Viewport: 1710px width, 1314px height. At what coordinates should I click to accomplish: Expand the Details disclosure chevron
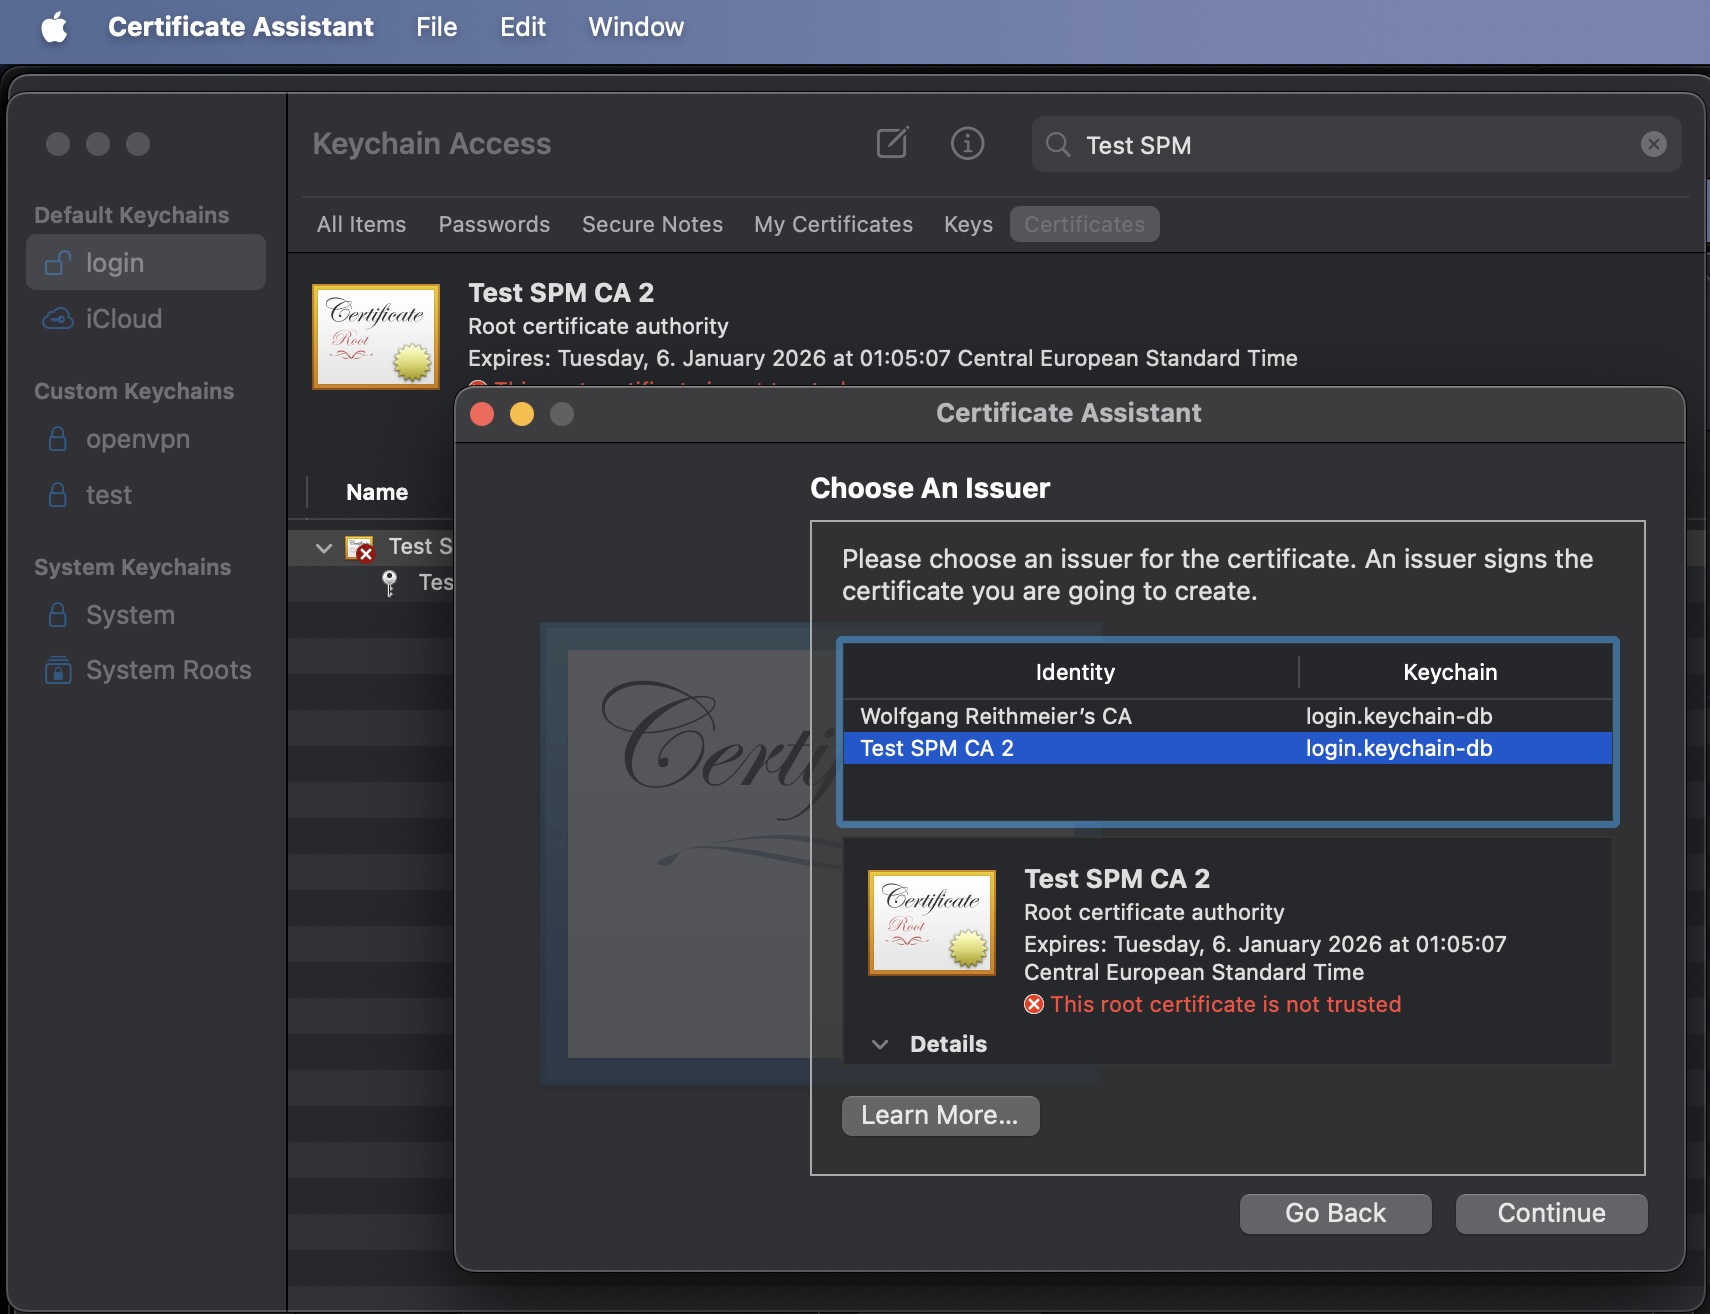coord(880,1044)
